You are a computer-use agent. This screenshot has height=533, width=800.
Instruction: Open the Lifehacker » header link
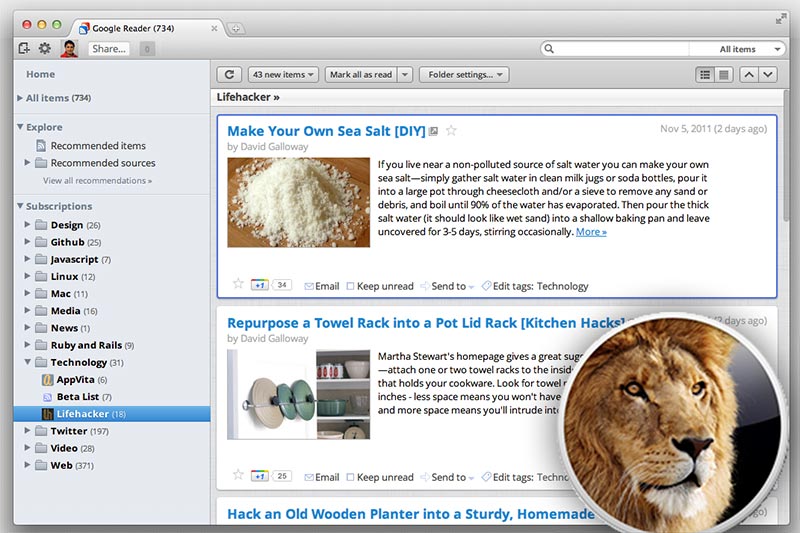coord(248,97)
